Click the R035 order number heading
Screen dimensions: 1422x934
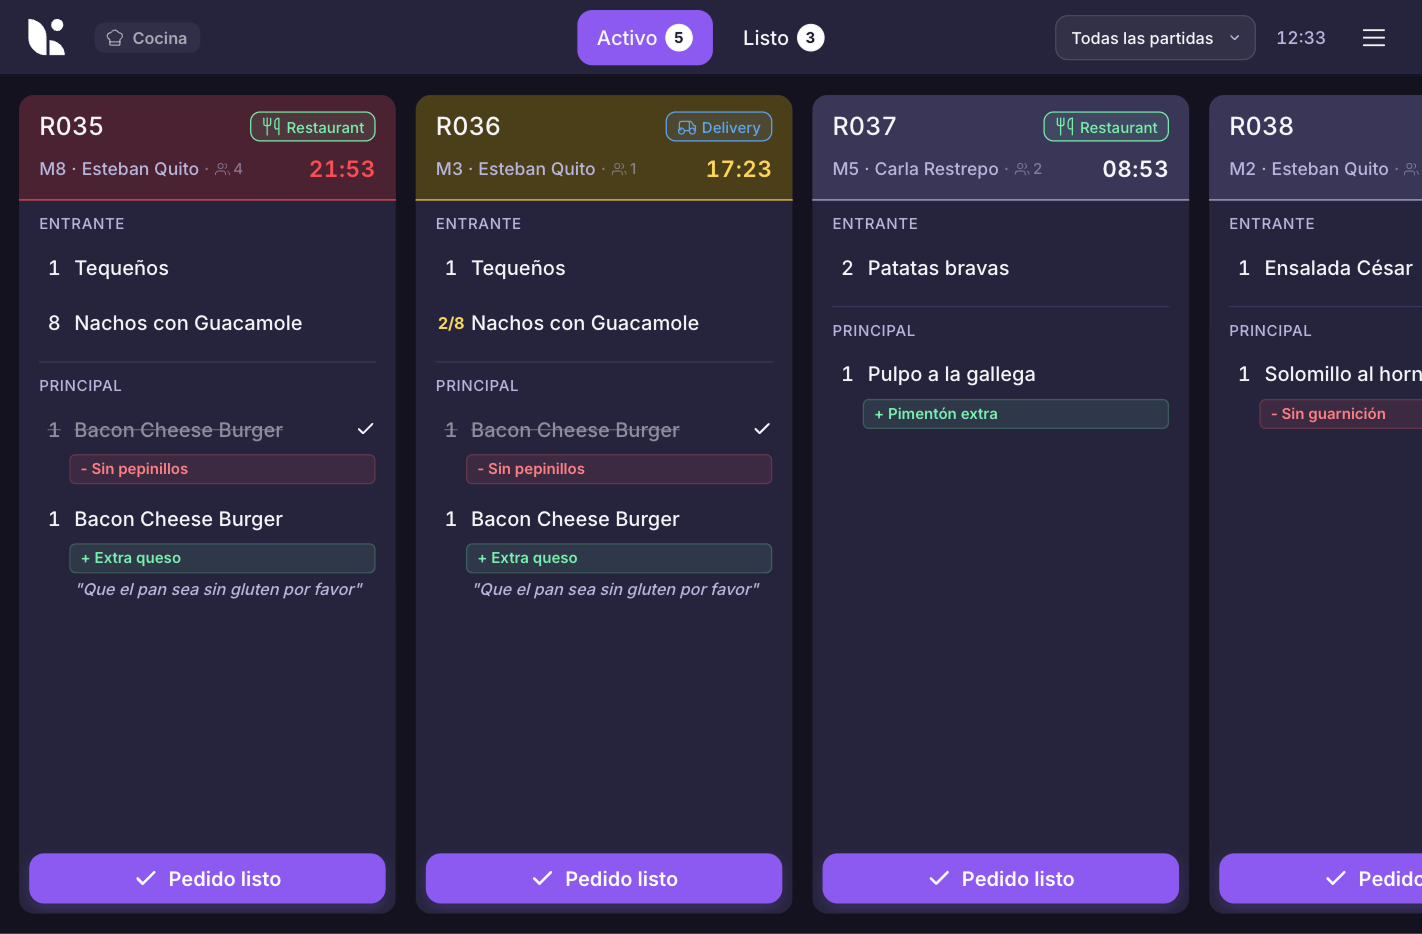pyautogui.click(x=71, y=127)
